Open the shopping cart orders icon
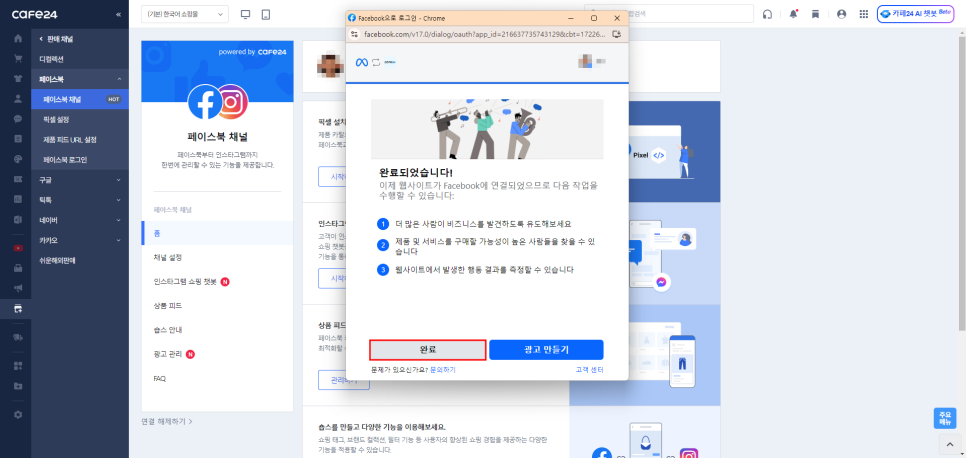Screen dimensions: 966x458 pyautogui.click(x=18, y=59)
